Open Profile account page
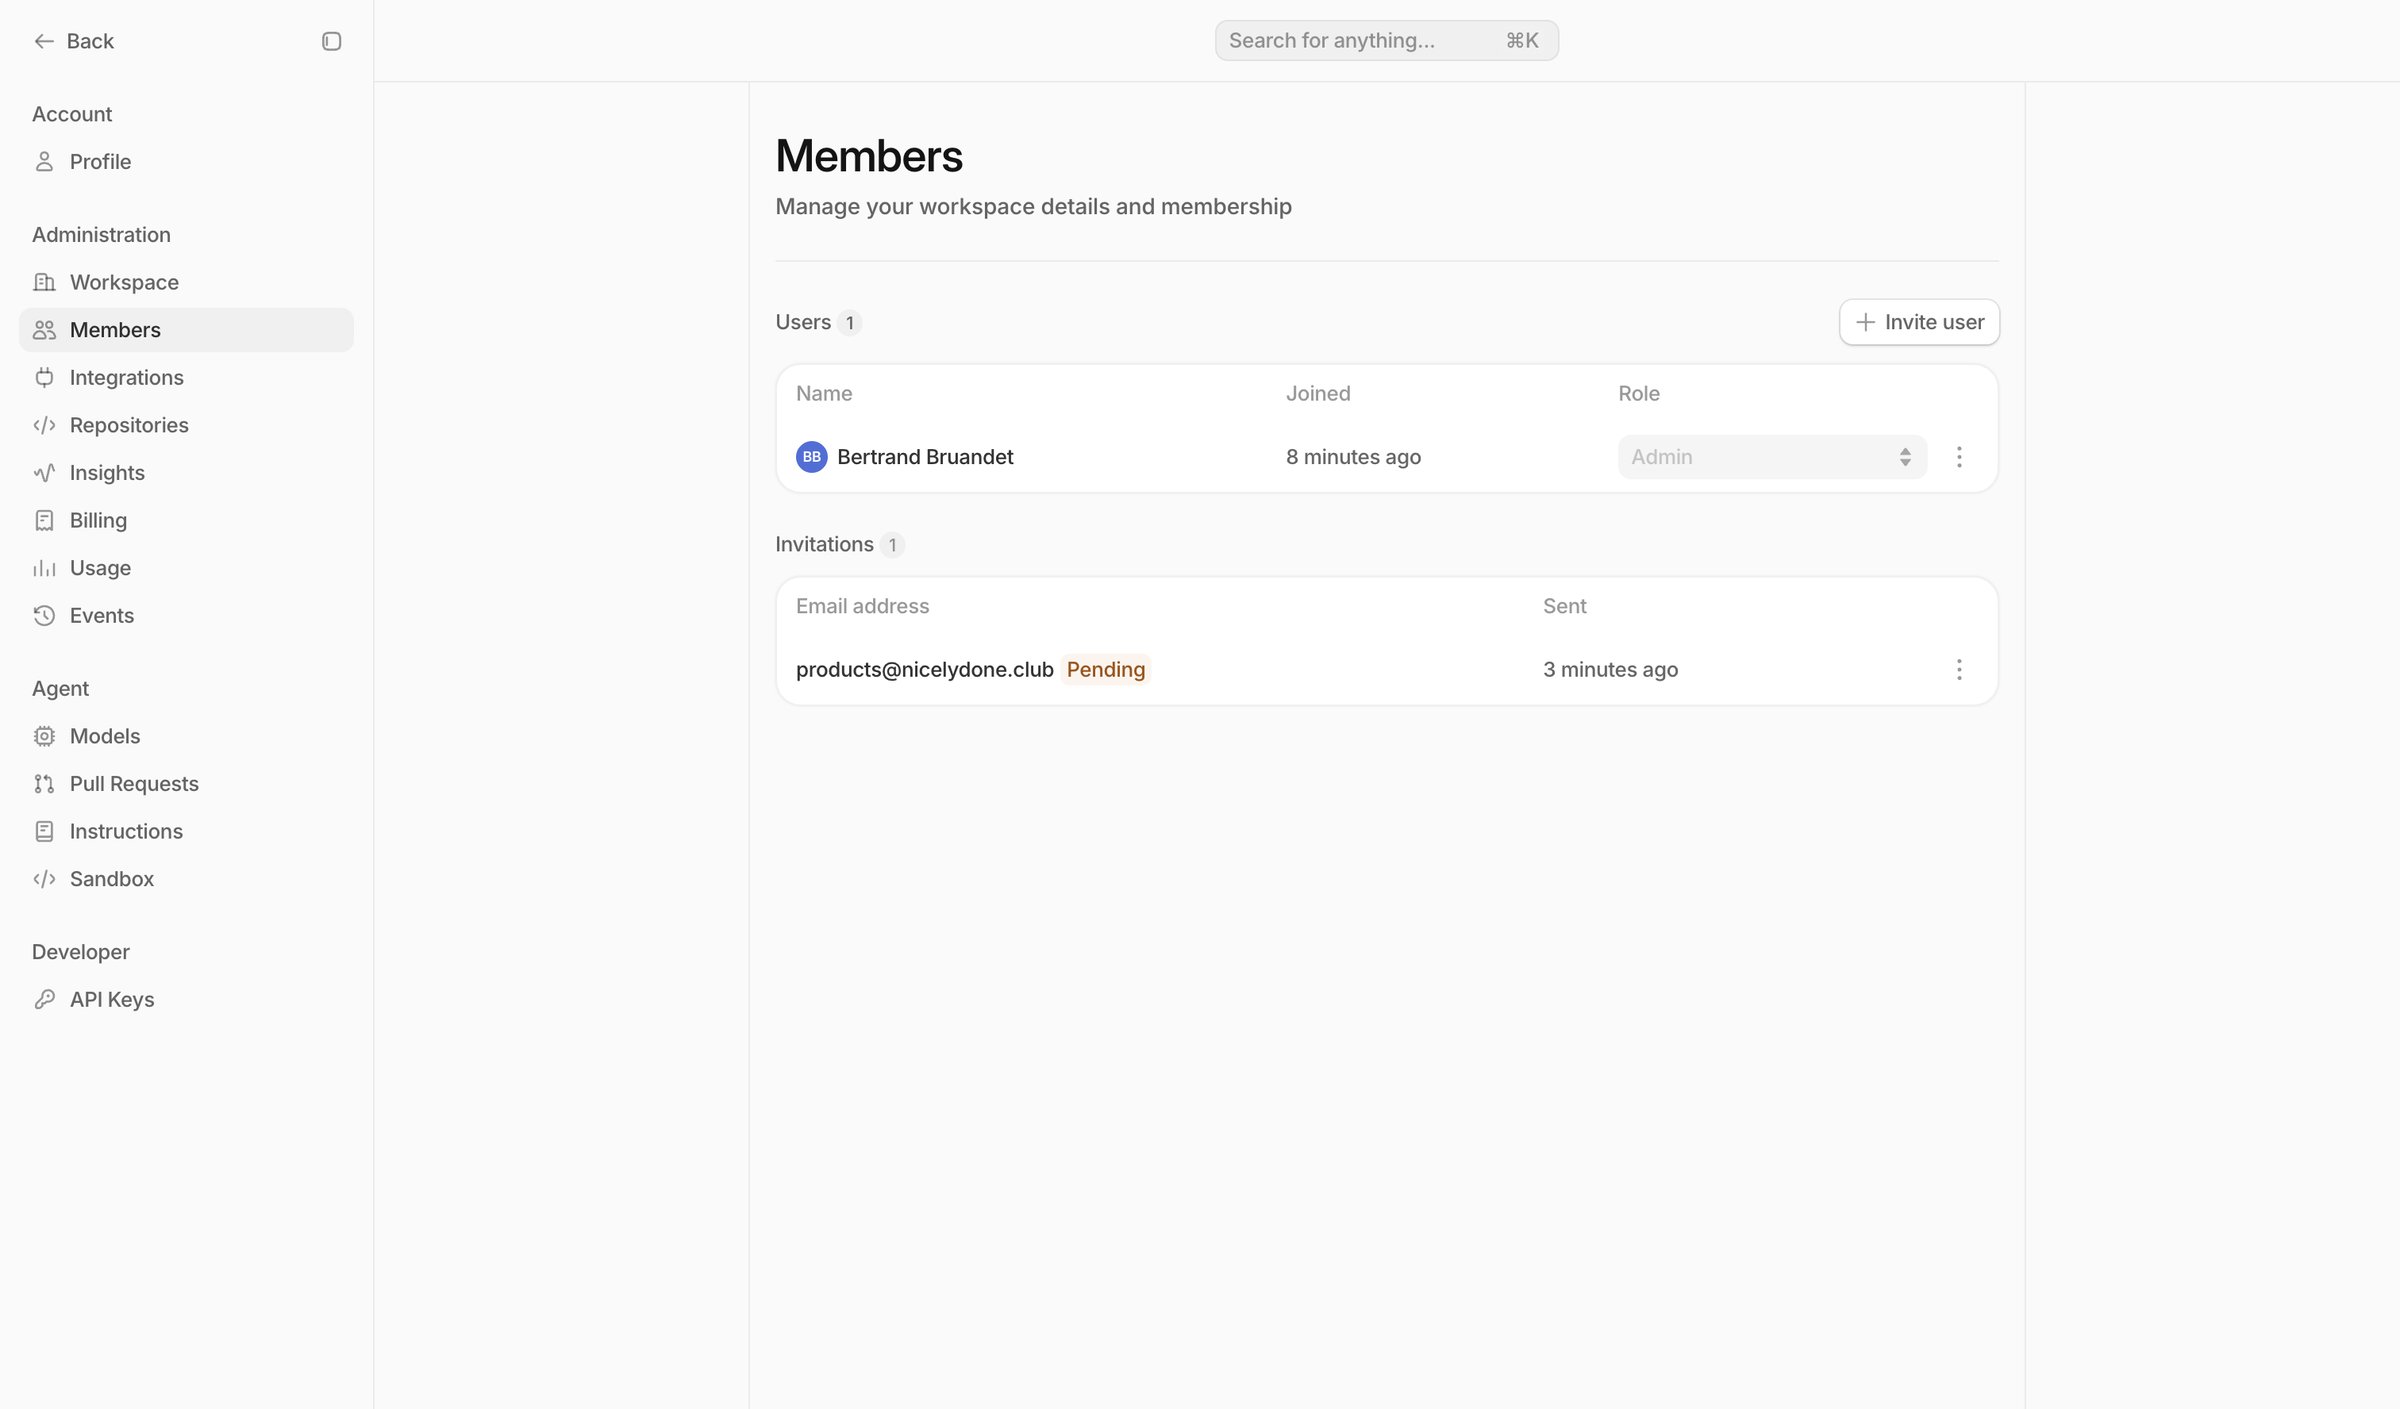Viewport: 2400px width, 1409px height. click(x=186, y=162)
